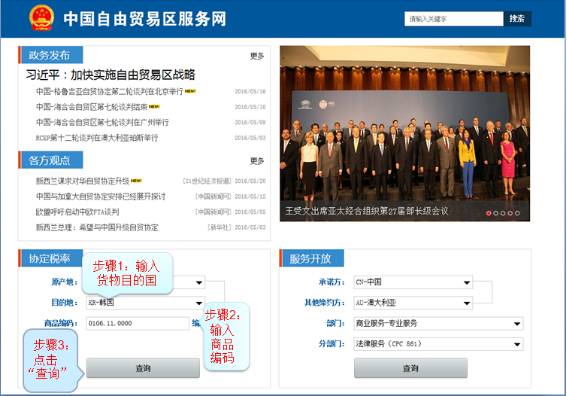Click the 中国自由贸易区服务网 site title
The width and height of the screenshot is (567, 396).
(145, 19)
